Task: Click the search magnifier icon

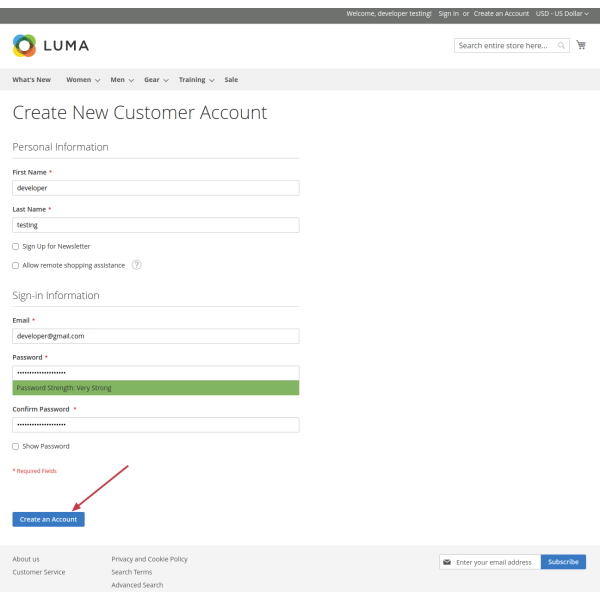Action: click(562, 45)
